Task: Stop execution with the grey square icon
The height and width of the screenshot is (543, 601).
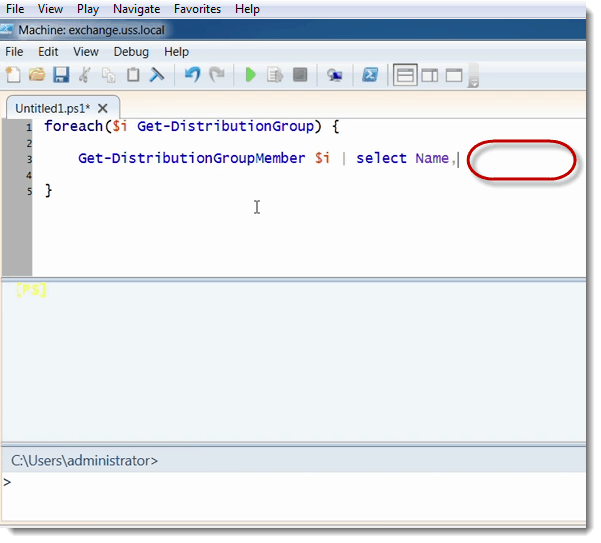Action: point(300,75)
